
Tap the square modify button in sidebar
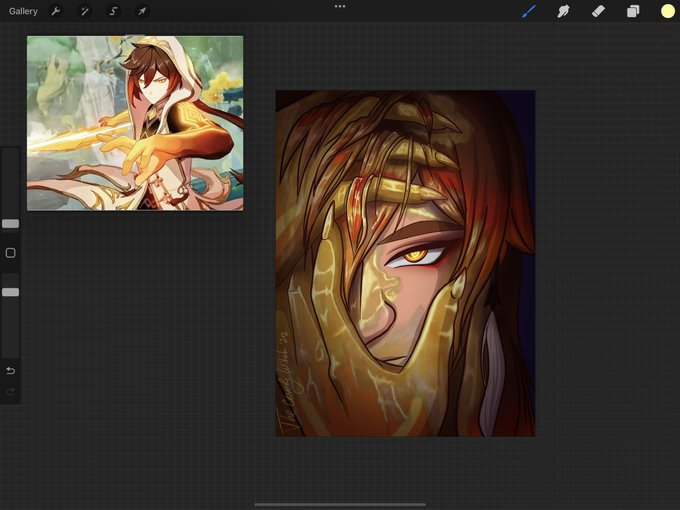tap(10, 253)
